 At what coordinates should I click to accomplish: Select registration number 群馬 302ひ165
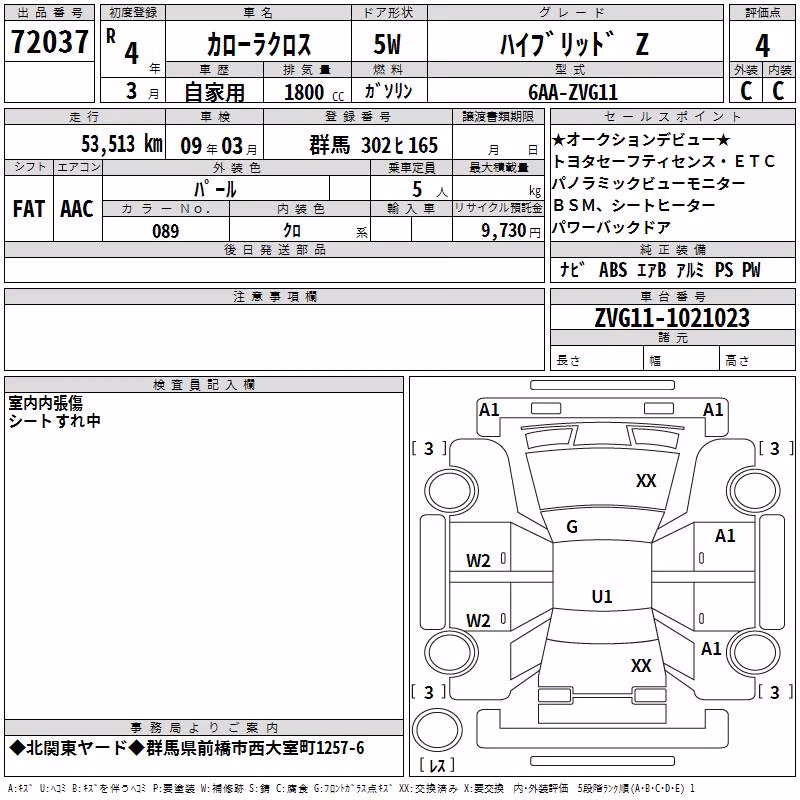(x=373, y=145)
